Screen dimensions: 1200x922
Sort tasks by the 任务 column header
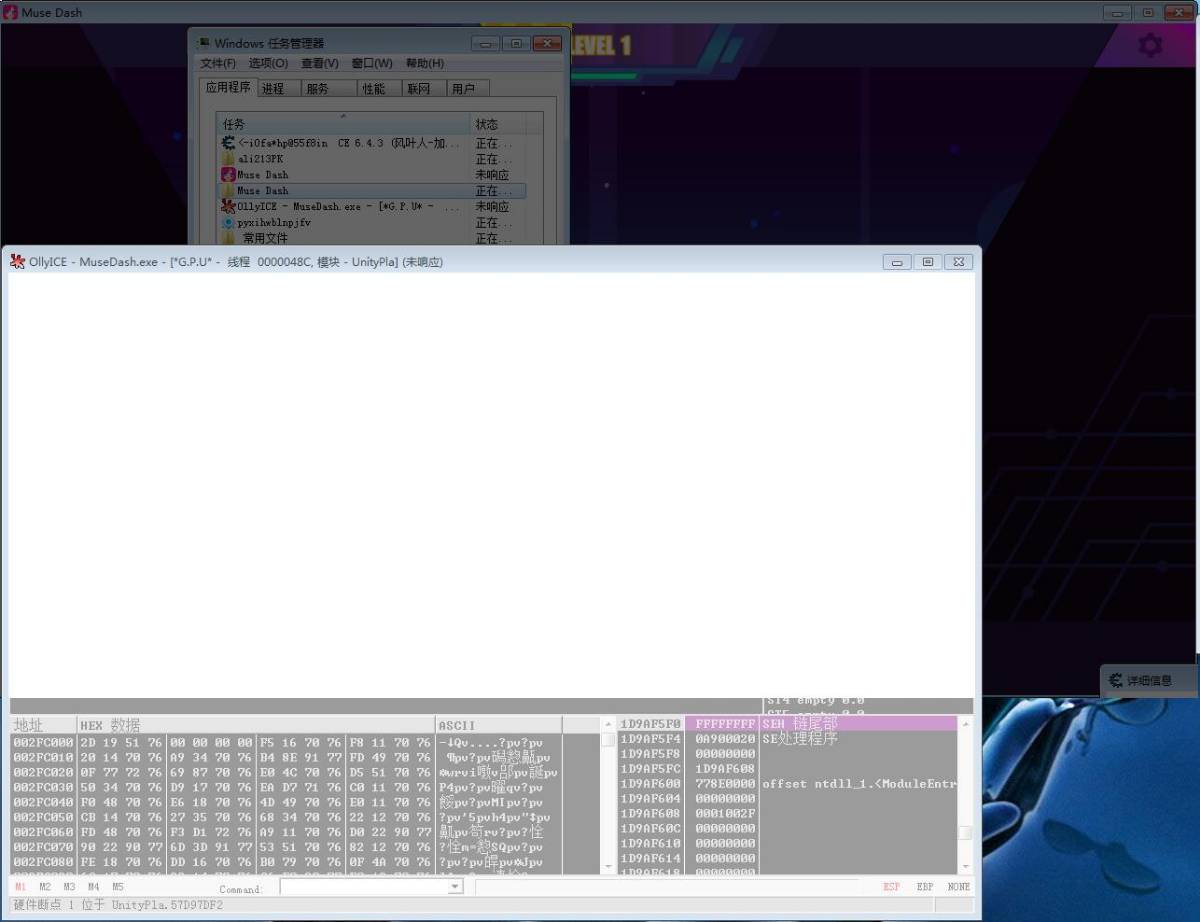tap(344, 124)
